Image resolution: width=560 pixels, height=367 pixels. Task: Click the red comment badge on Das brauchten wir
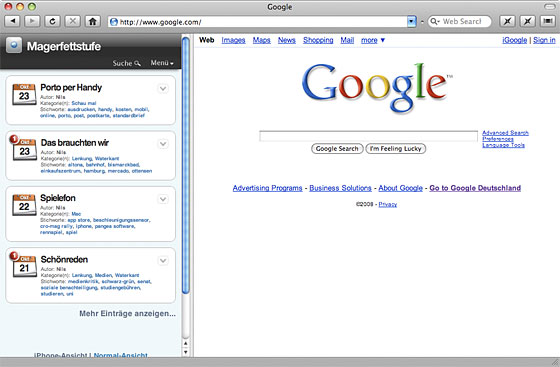pyautogui.click(x=14, y=139)
